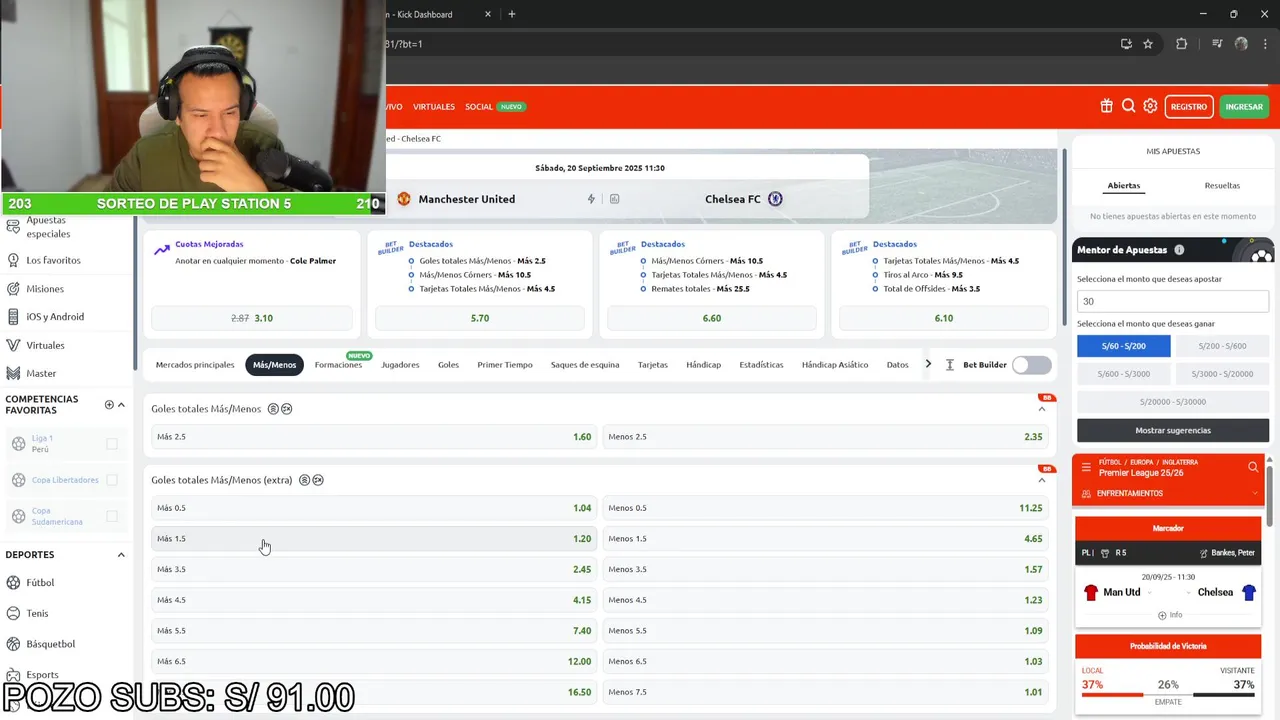Click the add favorite competition plus icon
This screenshot has width=1280, height=720.
coord(109,405)
